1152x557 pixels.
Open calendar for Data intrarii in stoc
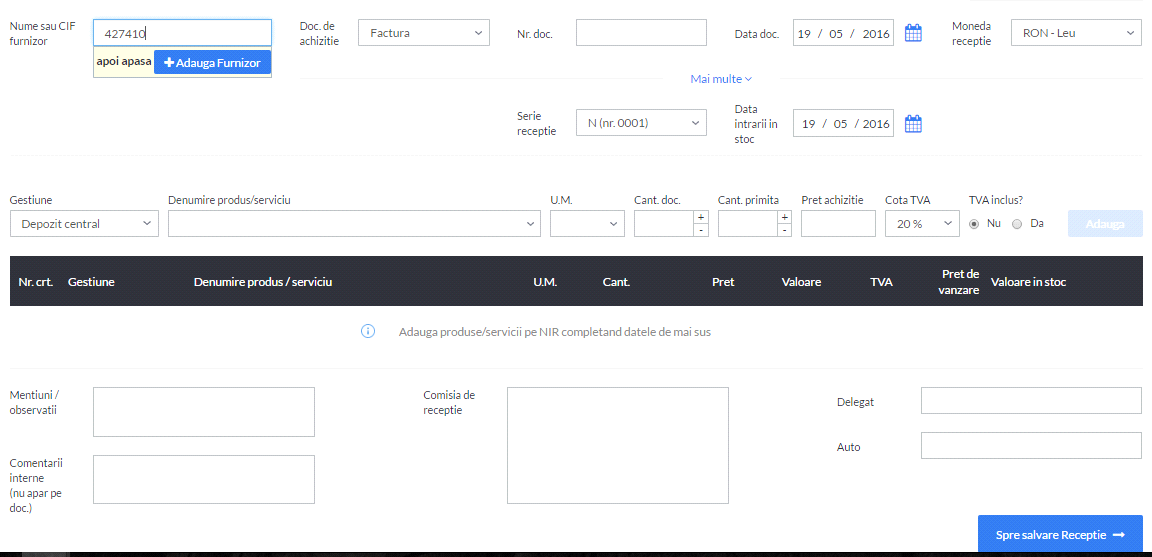click(x=912, y=123)
